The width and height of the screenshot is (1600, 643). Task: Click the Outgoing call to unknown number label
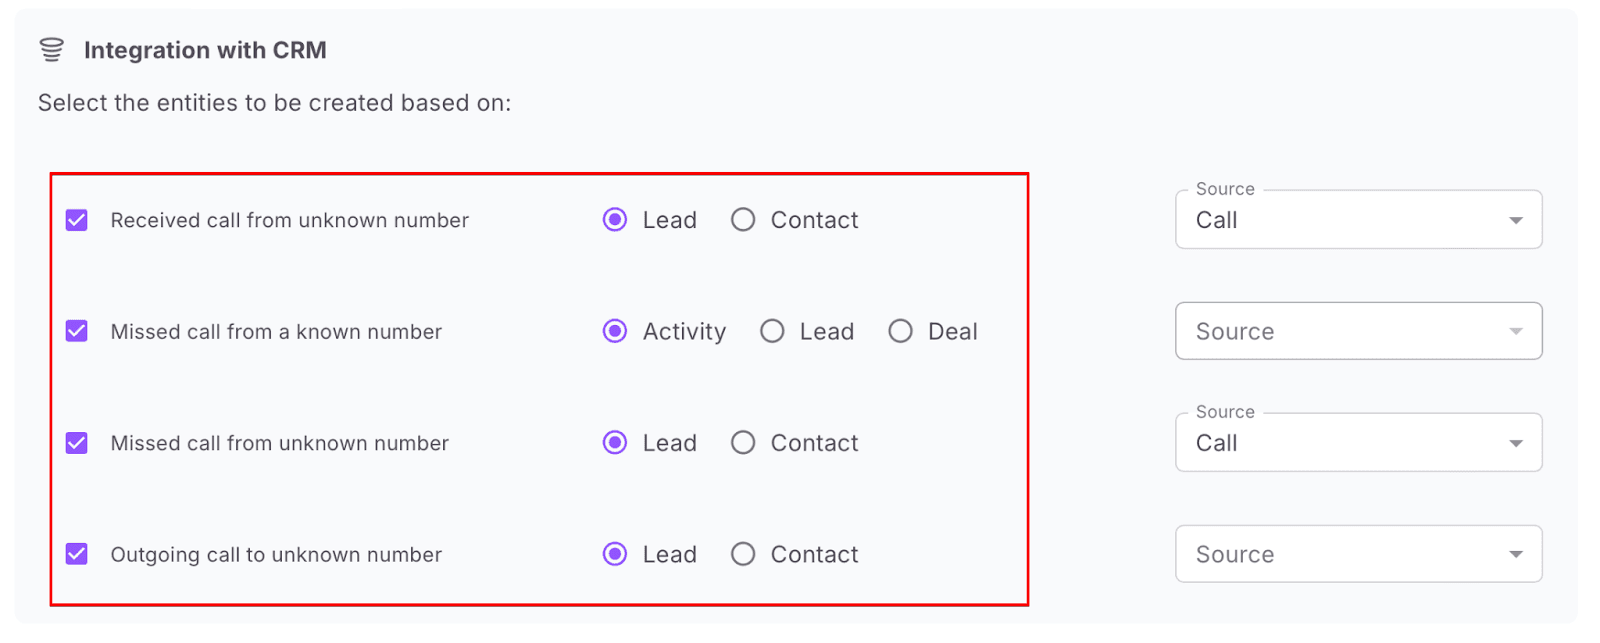(x=276, y=555)
